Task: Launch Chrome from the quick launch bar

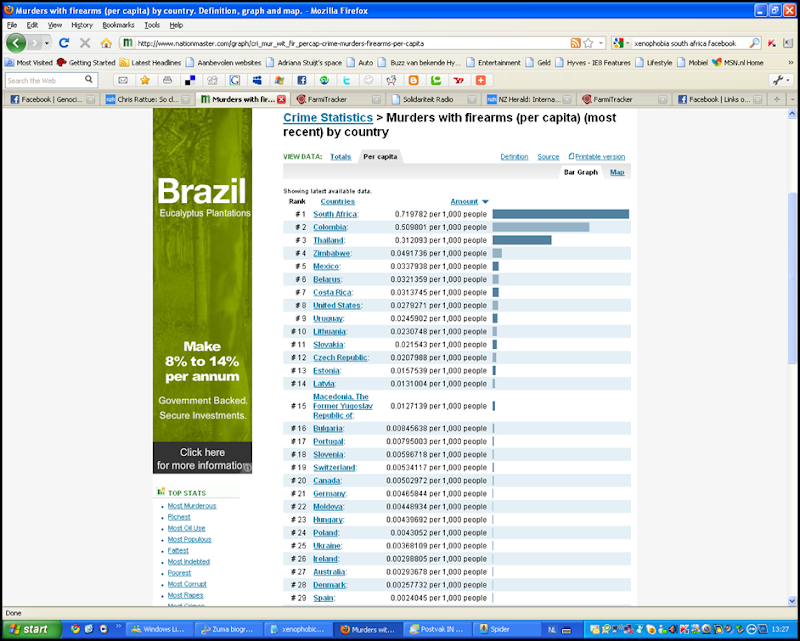Action: pyautogui.click(x=76, y=629)
